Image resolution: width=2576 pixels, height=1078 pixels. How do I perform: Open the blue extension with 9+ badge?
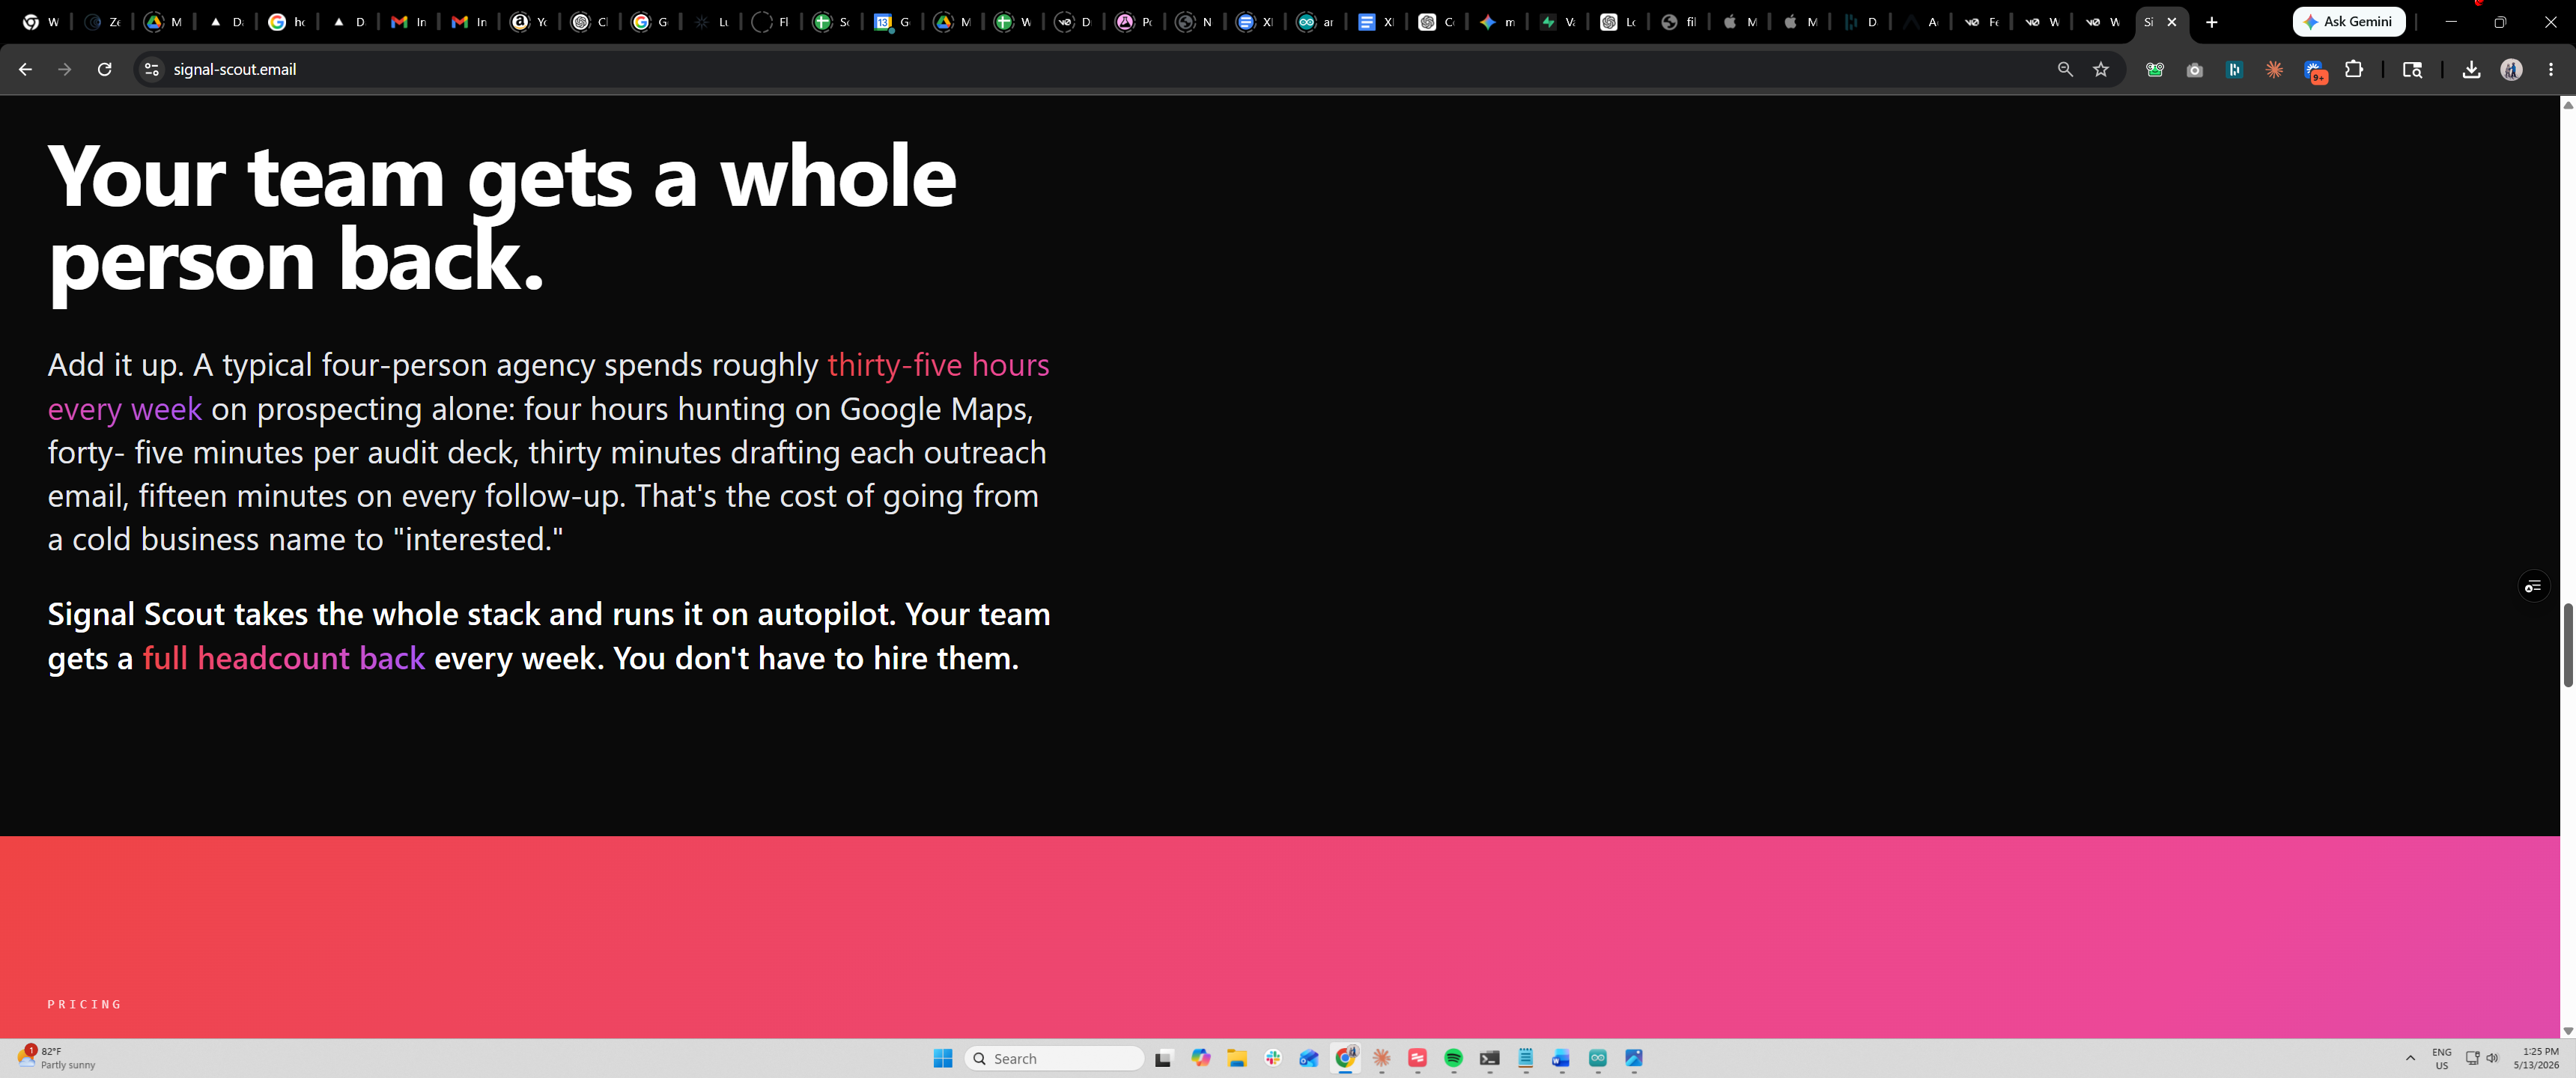coord(2315,71)
